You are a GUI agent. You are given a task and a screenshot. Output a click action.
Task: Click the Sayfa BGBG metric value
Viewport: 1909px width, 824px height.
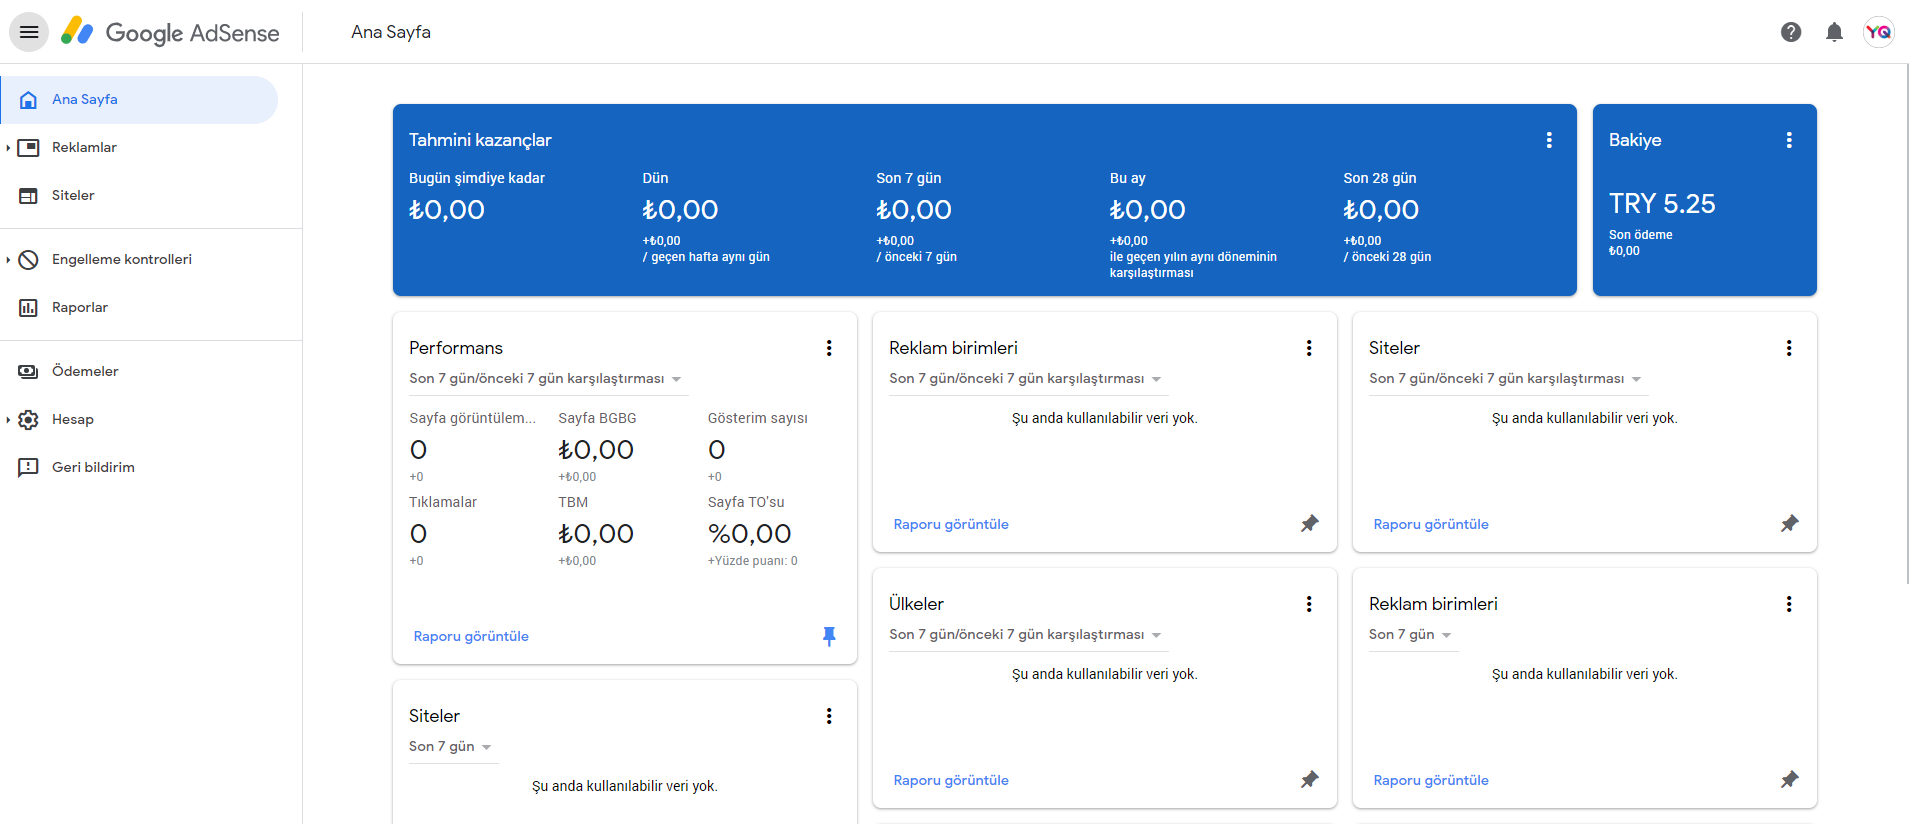(x=596, y=450)
